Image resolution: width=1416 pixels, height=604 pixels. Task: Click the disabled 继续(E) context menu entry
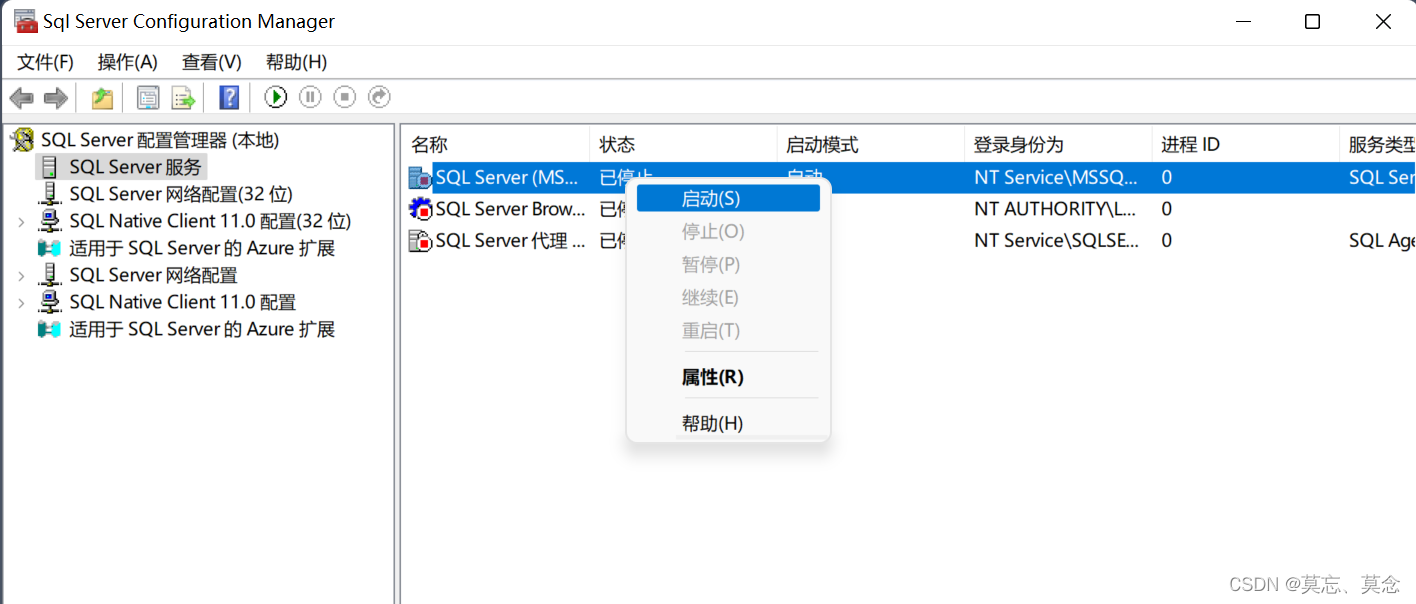coord(728,297)
